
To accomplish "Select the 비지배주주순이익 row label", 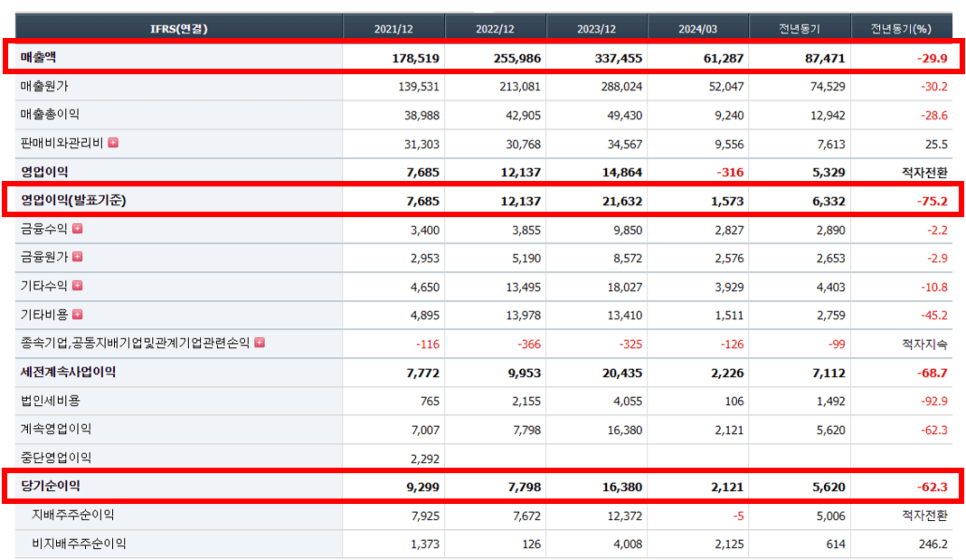I will click(x=79, y=544).
